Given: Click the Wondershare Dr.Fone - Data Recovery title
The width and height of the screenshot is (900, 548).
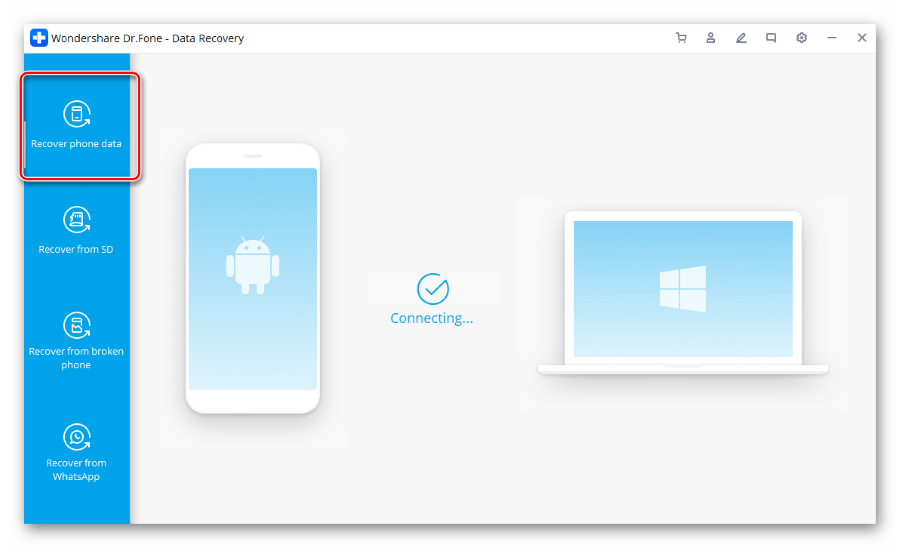Looking at the screenshot, I should (x=148, y=38).
